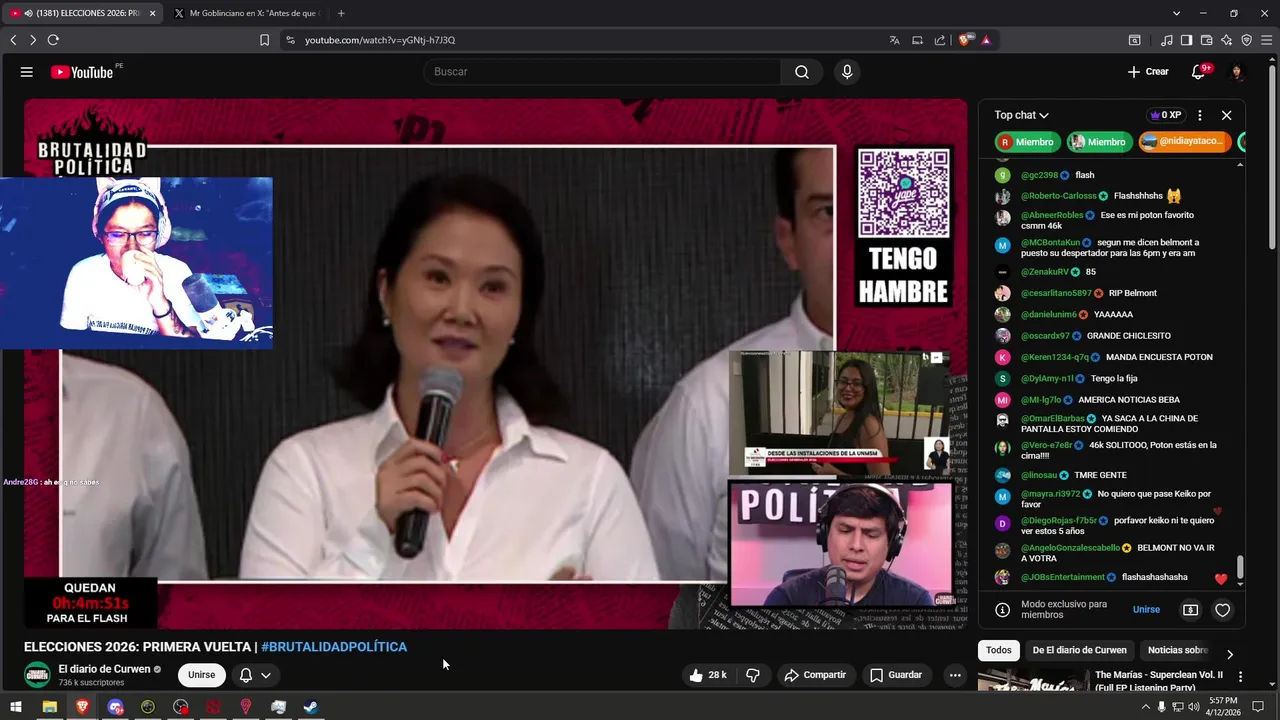Open the Brave Shields lion icon

coord(964,40)
